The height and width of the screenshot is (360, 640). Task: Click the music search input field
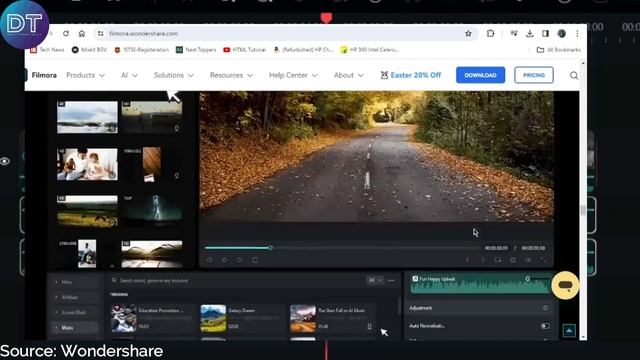click(x=237, y=280)
